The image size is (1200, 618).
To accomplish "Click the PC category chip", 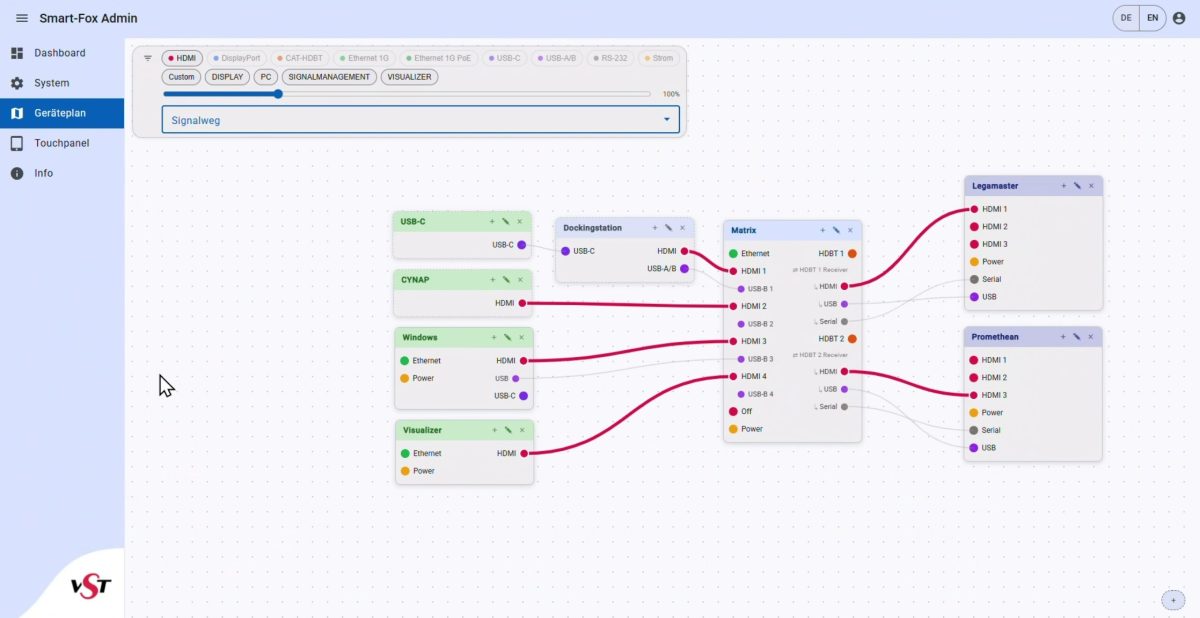I will coord(265,77).
